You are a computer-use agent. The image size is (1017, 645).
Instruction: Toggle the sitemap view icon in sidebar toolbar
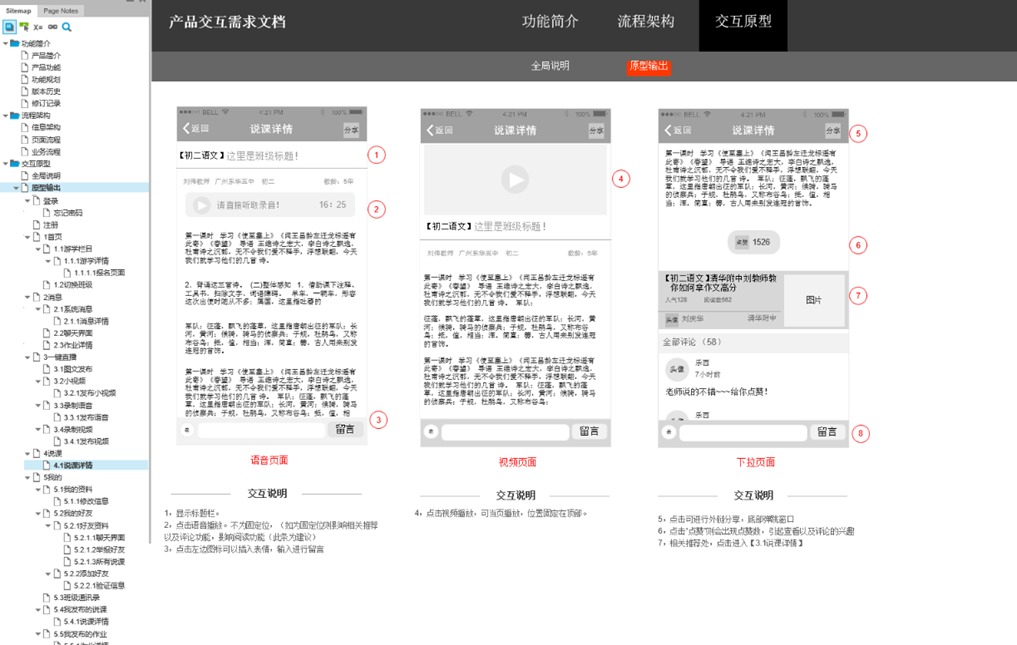tap(9, 27)
